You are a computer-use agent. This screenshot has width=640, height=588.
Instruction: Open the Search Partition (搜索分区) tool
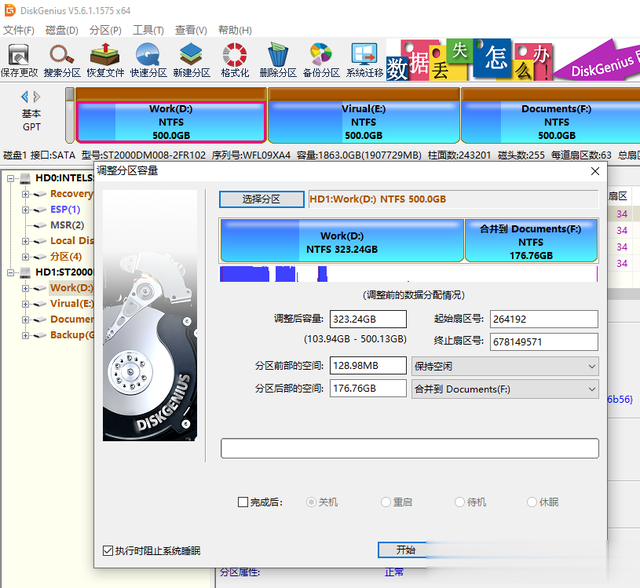pos(62,60)
